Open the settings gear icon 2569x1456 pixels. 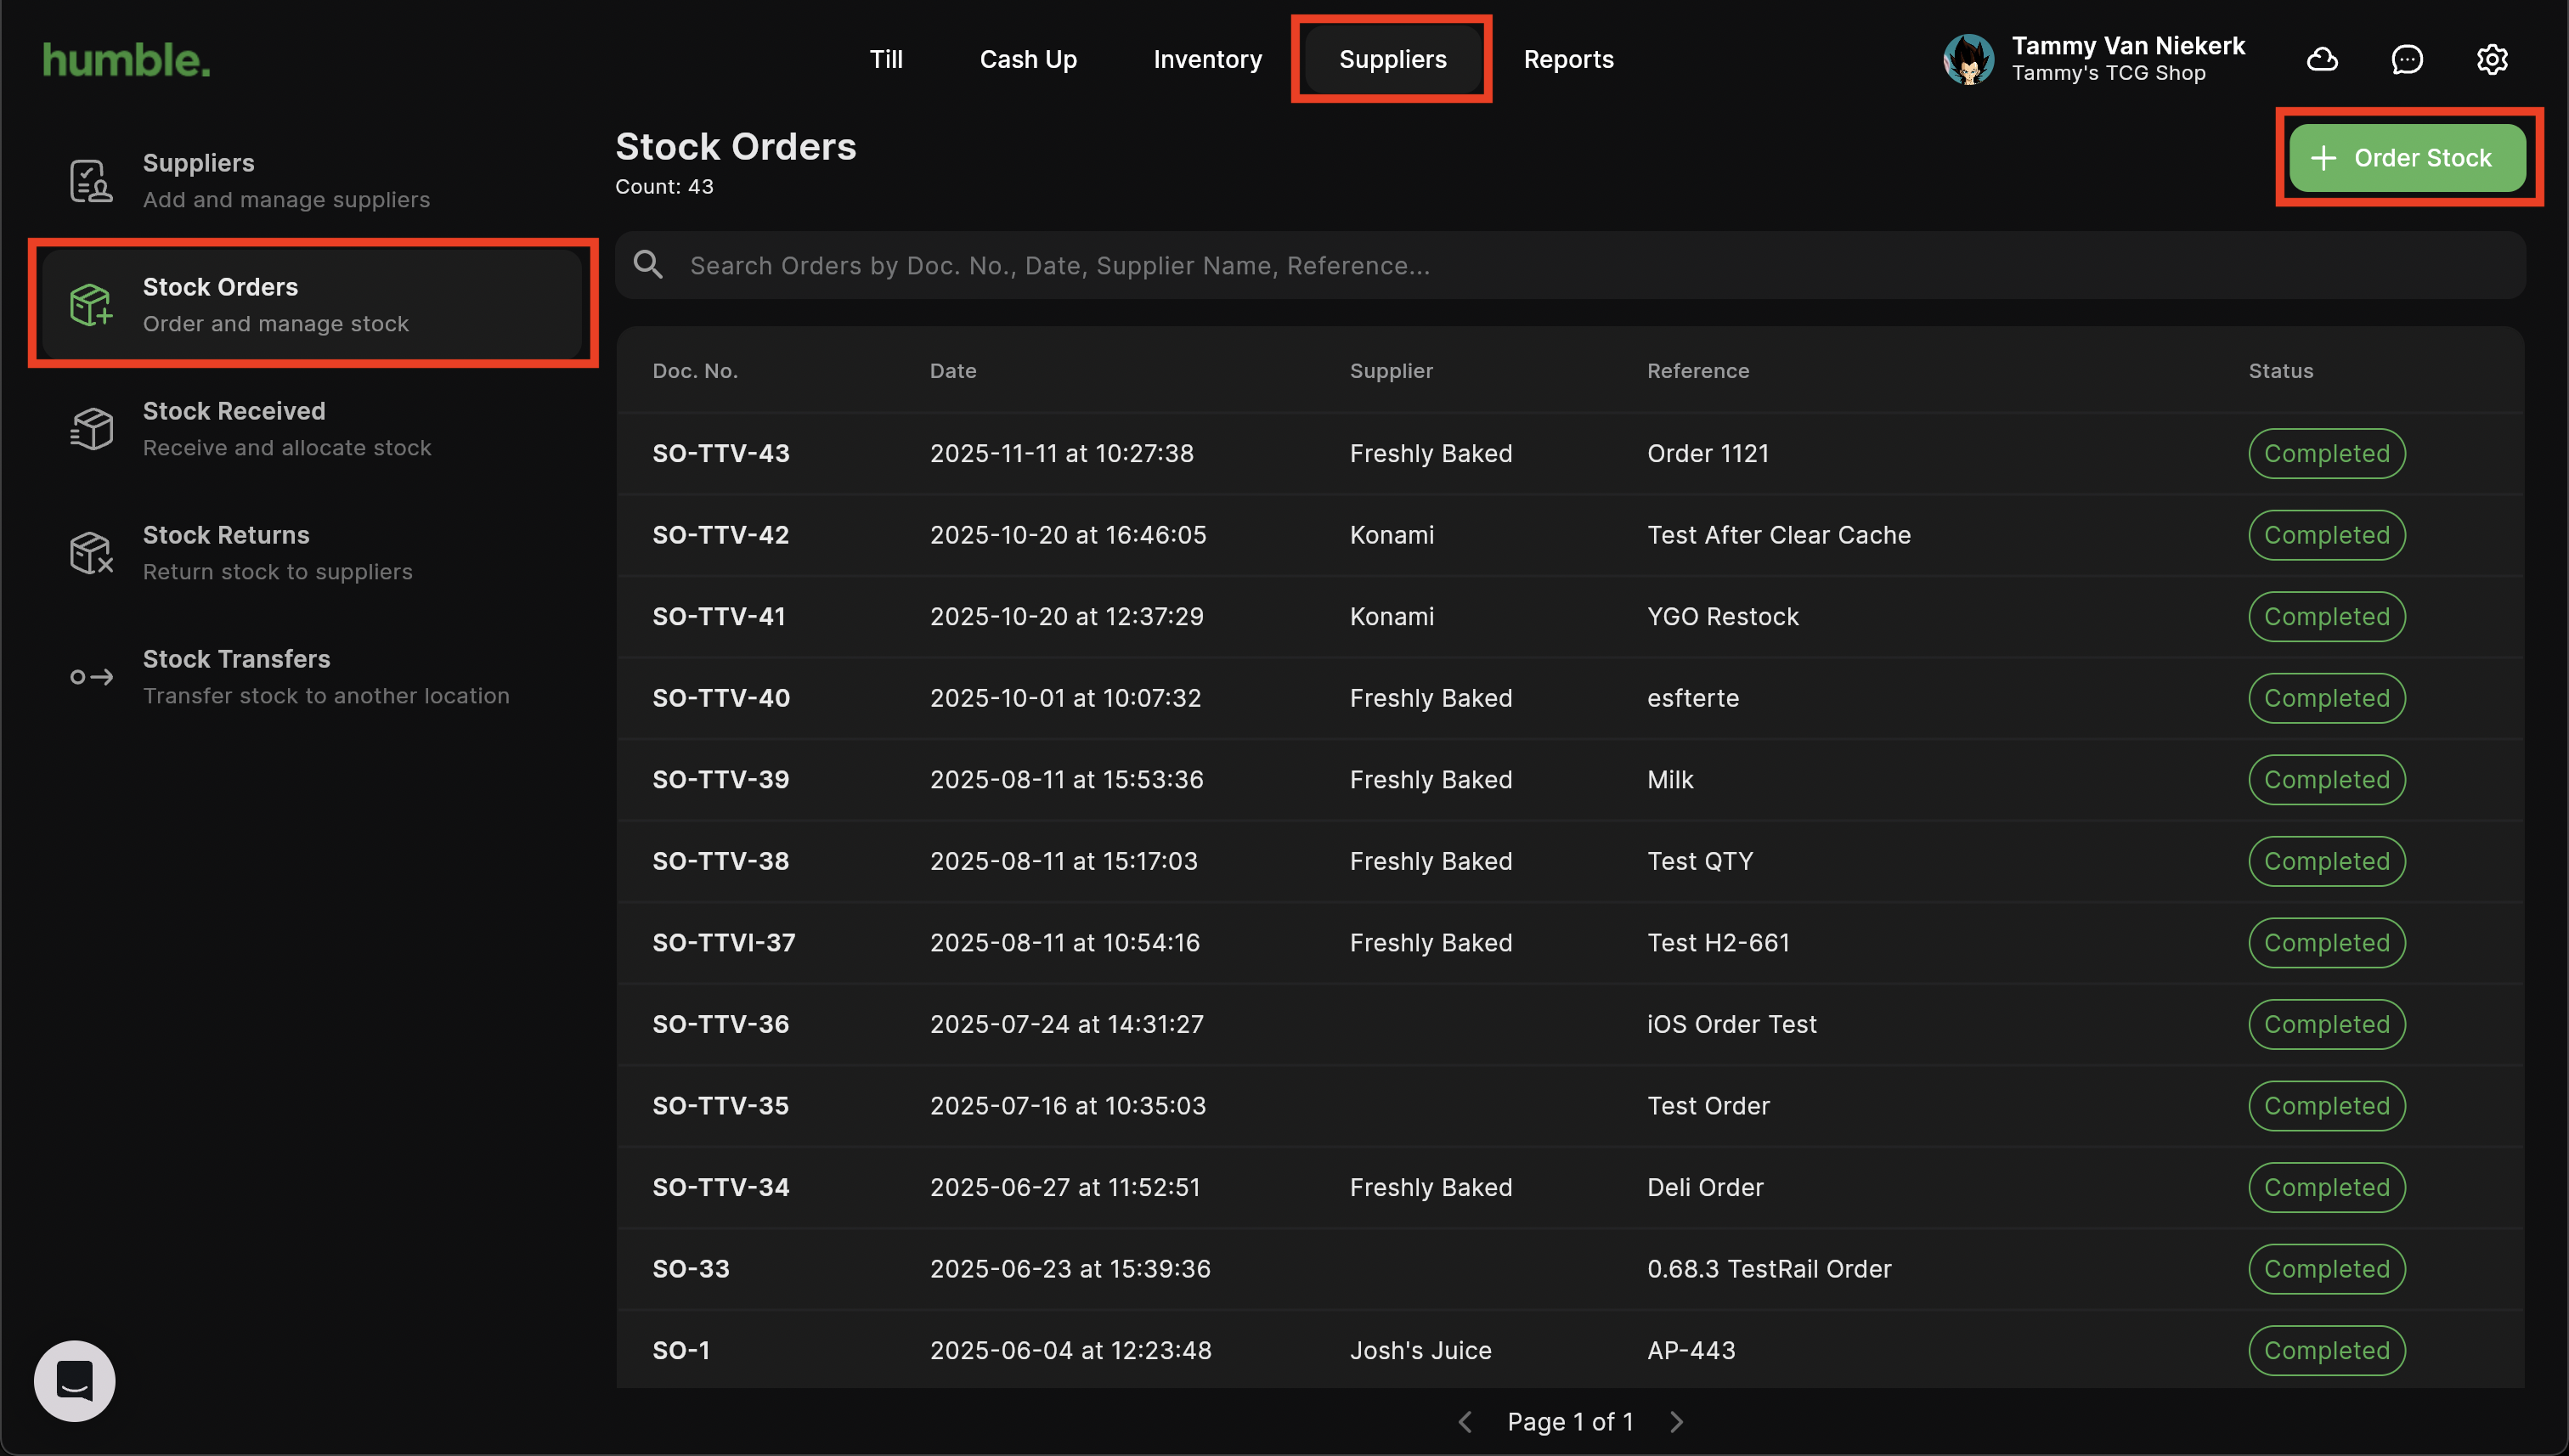click(x=2491, y=59)
